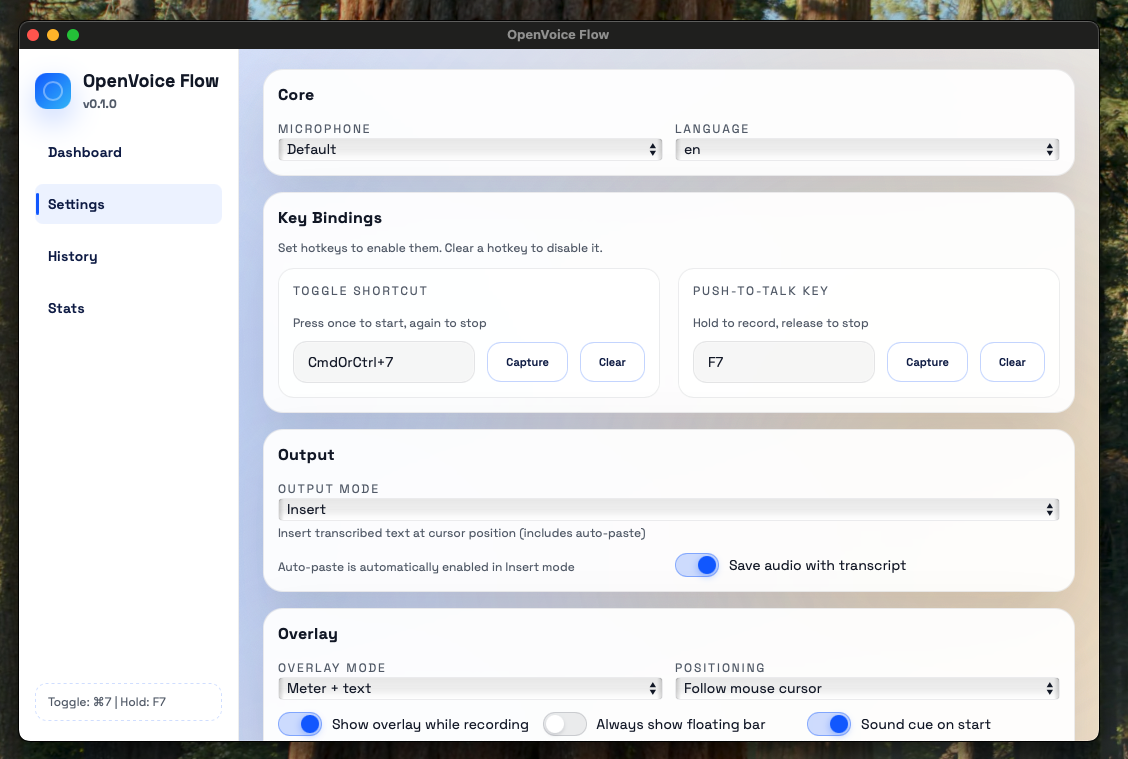The height and width of the screenshot is (759, 1128).
Task: Click the Core section heading
Action: pos(296,95)
